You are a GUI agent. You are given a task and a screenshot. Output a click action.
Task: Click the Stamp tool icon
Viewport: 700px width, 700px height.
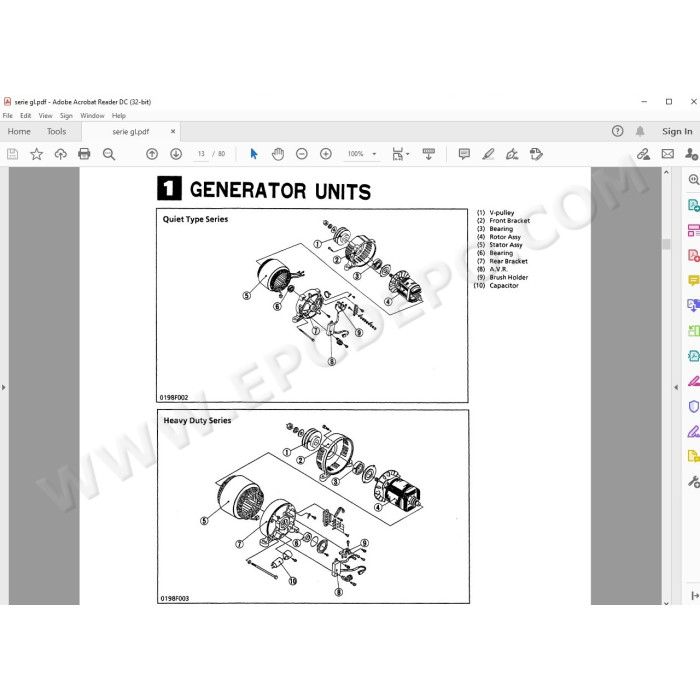coord(536,154)
